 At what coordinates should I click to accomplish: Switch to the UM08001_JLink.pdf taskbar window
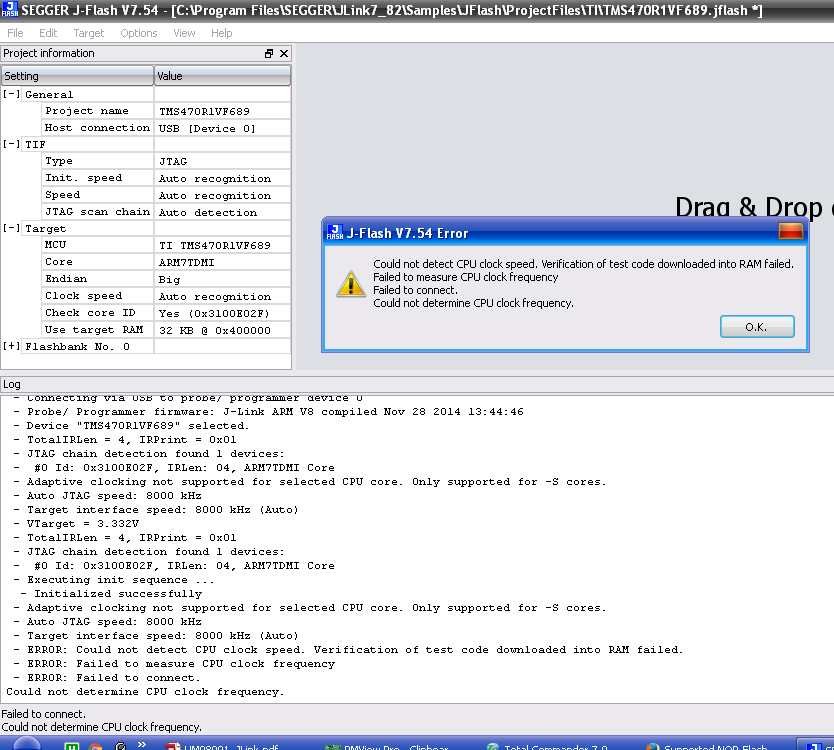point(223,746)
